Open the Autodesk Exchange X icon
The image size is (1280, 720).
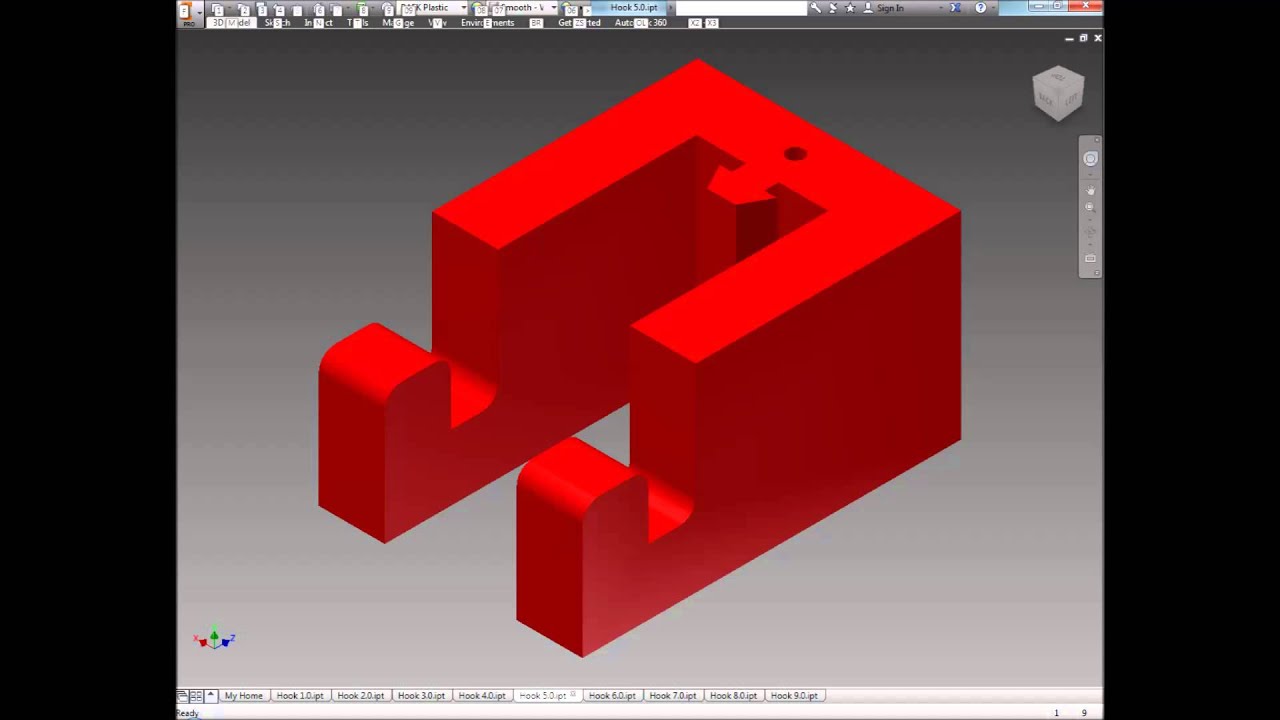pos(955,8)
